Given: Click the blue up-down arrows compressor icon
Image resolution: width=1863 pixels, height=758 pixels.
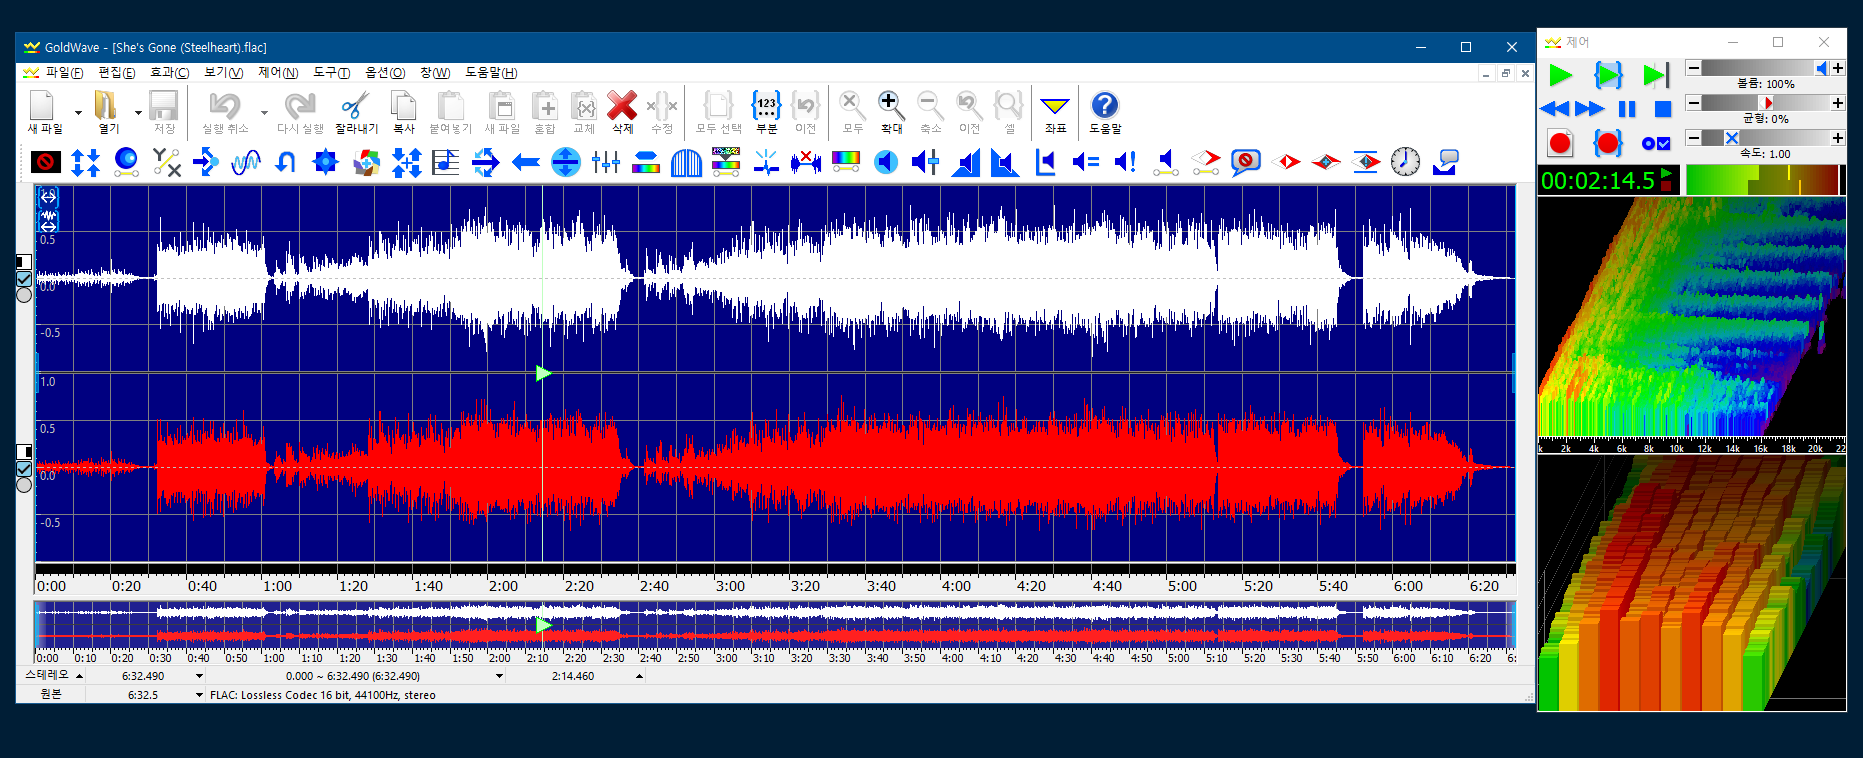Looking at the screenshot, I should (86, 162).
